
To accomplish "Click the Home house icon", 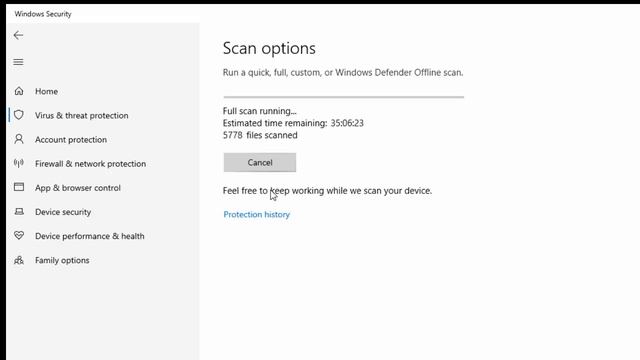I will pos(19,91).
